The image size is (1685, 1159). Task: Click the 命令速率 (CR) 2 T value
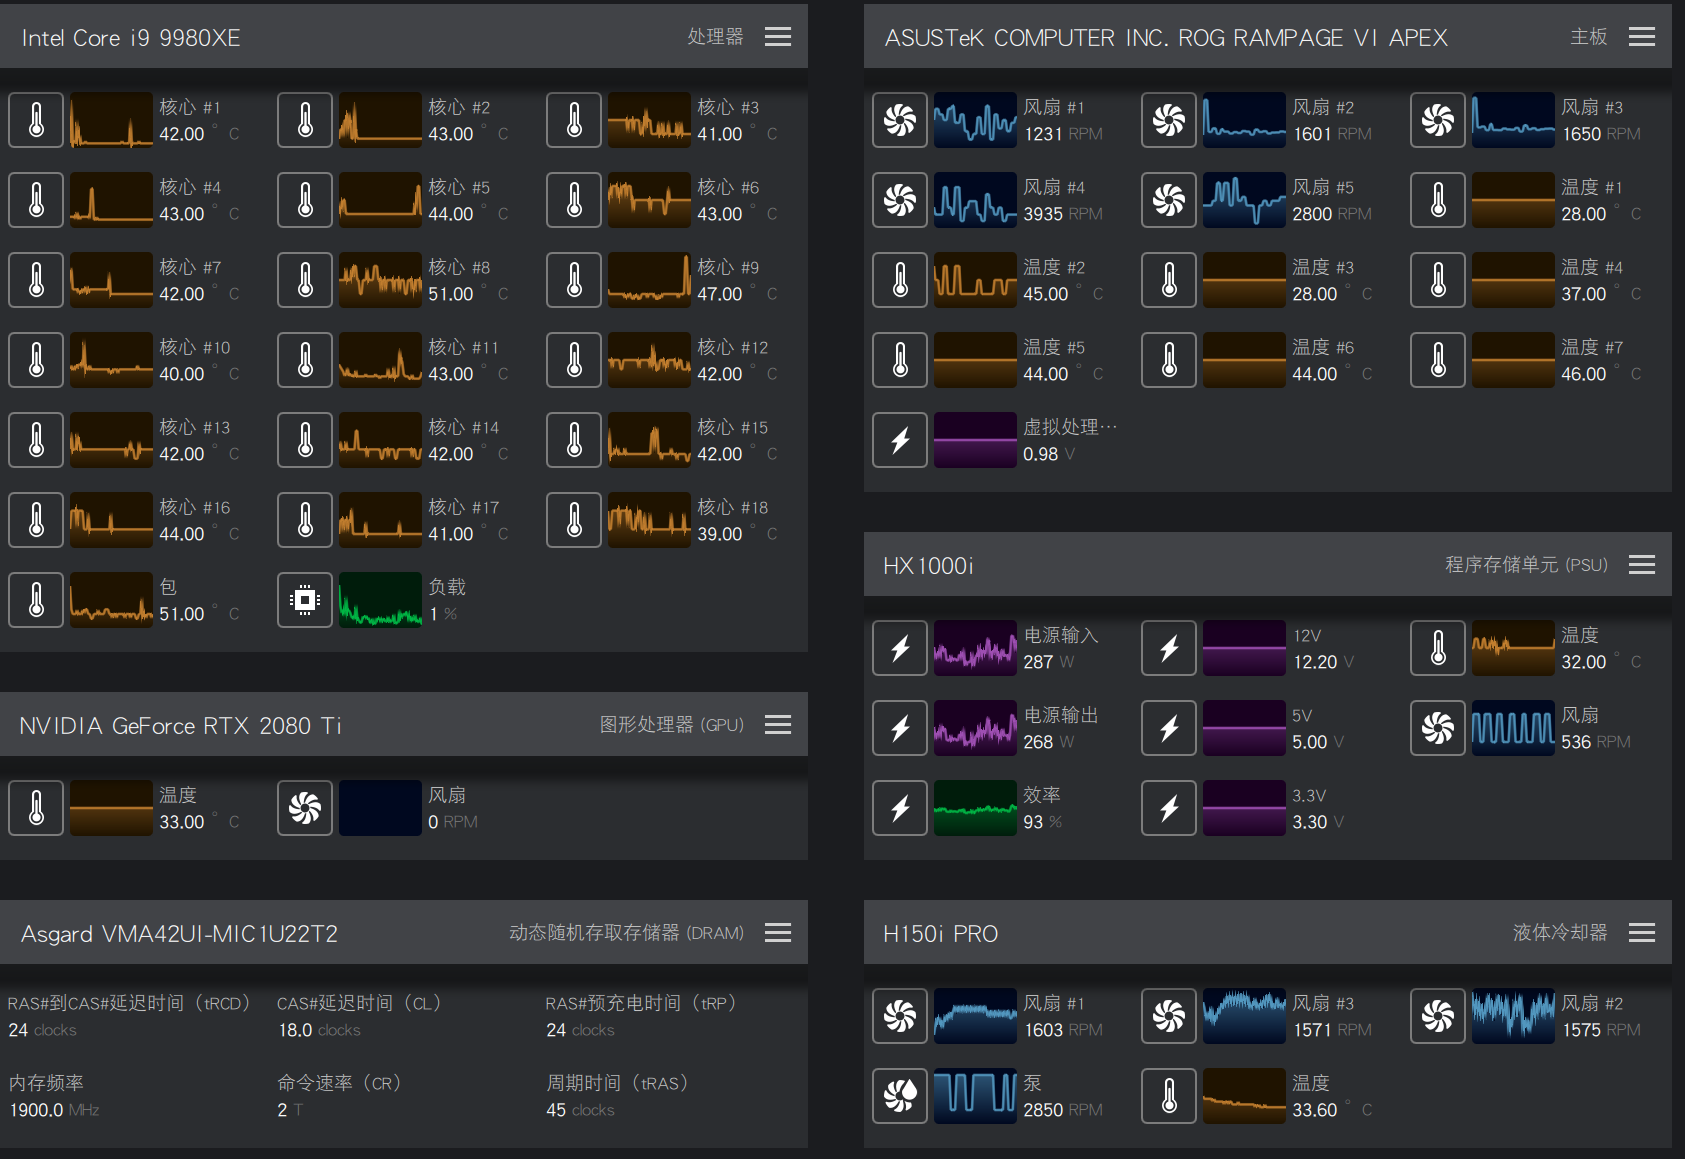click(290, 1110)
